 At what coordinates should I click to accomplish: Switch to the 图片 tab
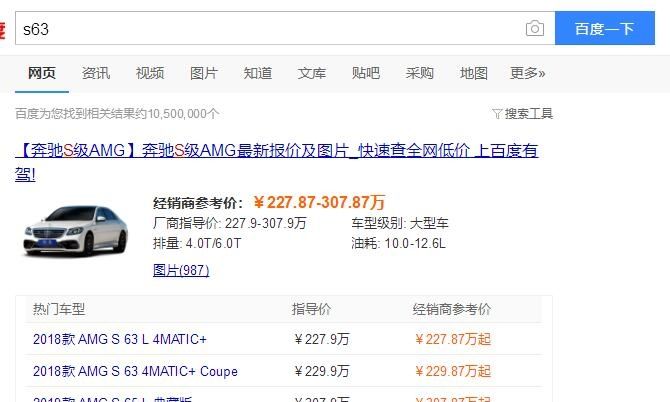coord(204,73)
